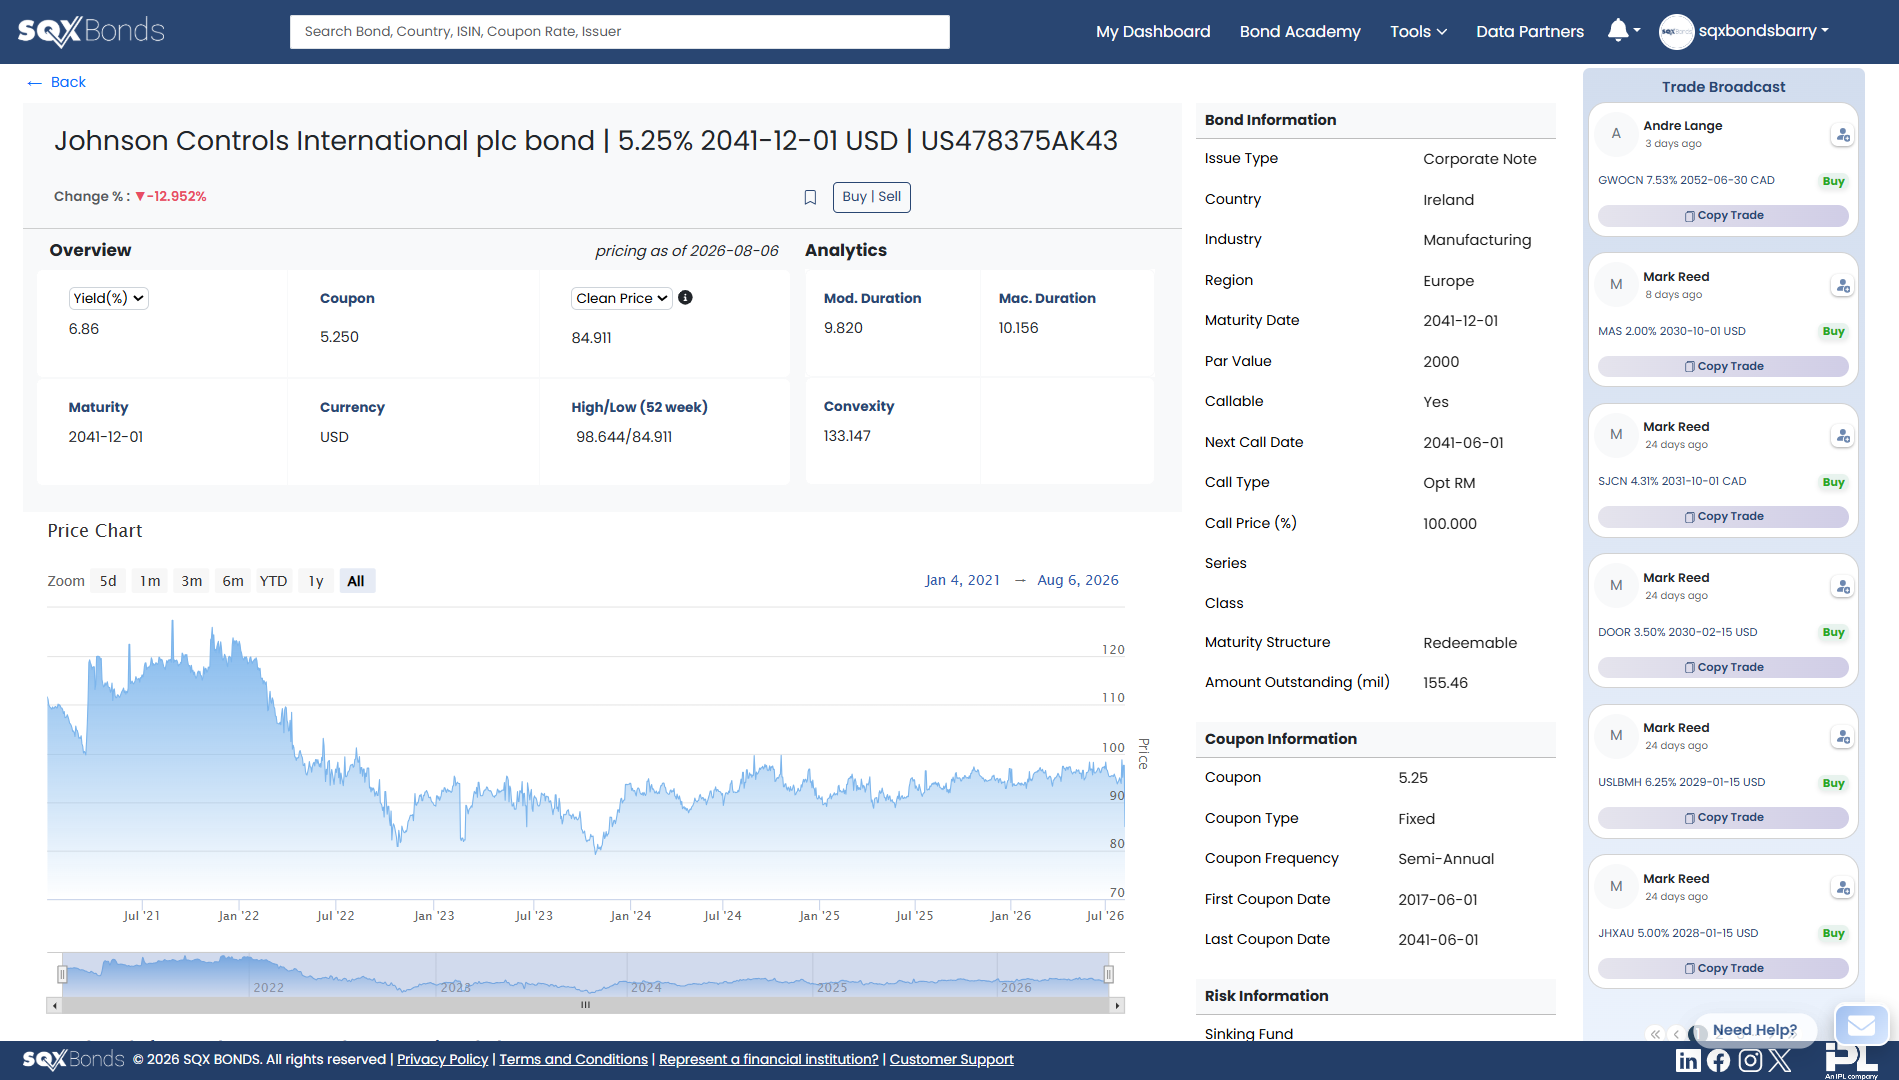Viewport: 1899px width, 1080px height.
Task: Copy Trade for MAS 2.00% bond
Action: (x=1723, y=367)
